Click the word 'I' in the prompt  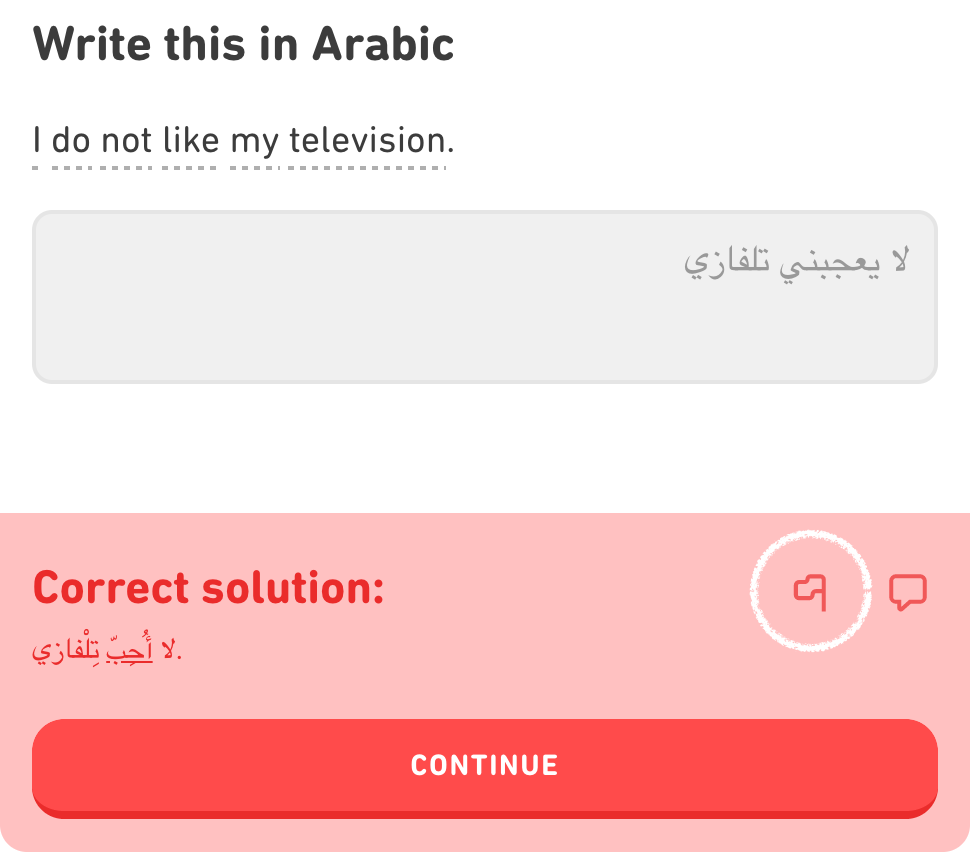point(39,140)
